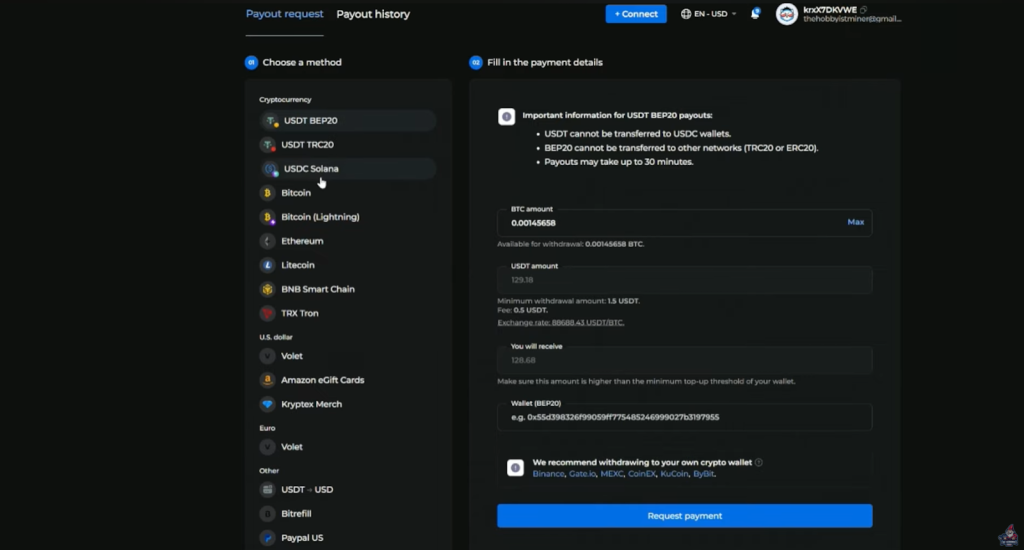The height and width of the screenshot is (550, 1024).
Task: Click the Litecoin coin icon
Action: click(267, 265)
